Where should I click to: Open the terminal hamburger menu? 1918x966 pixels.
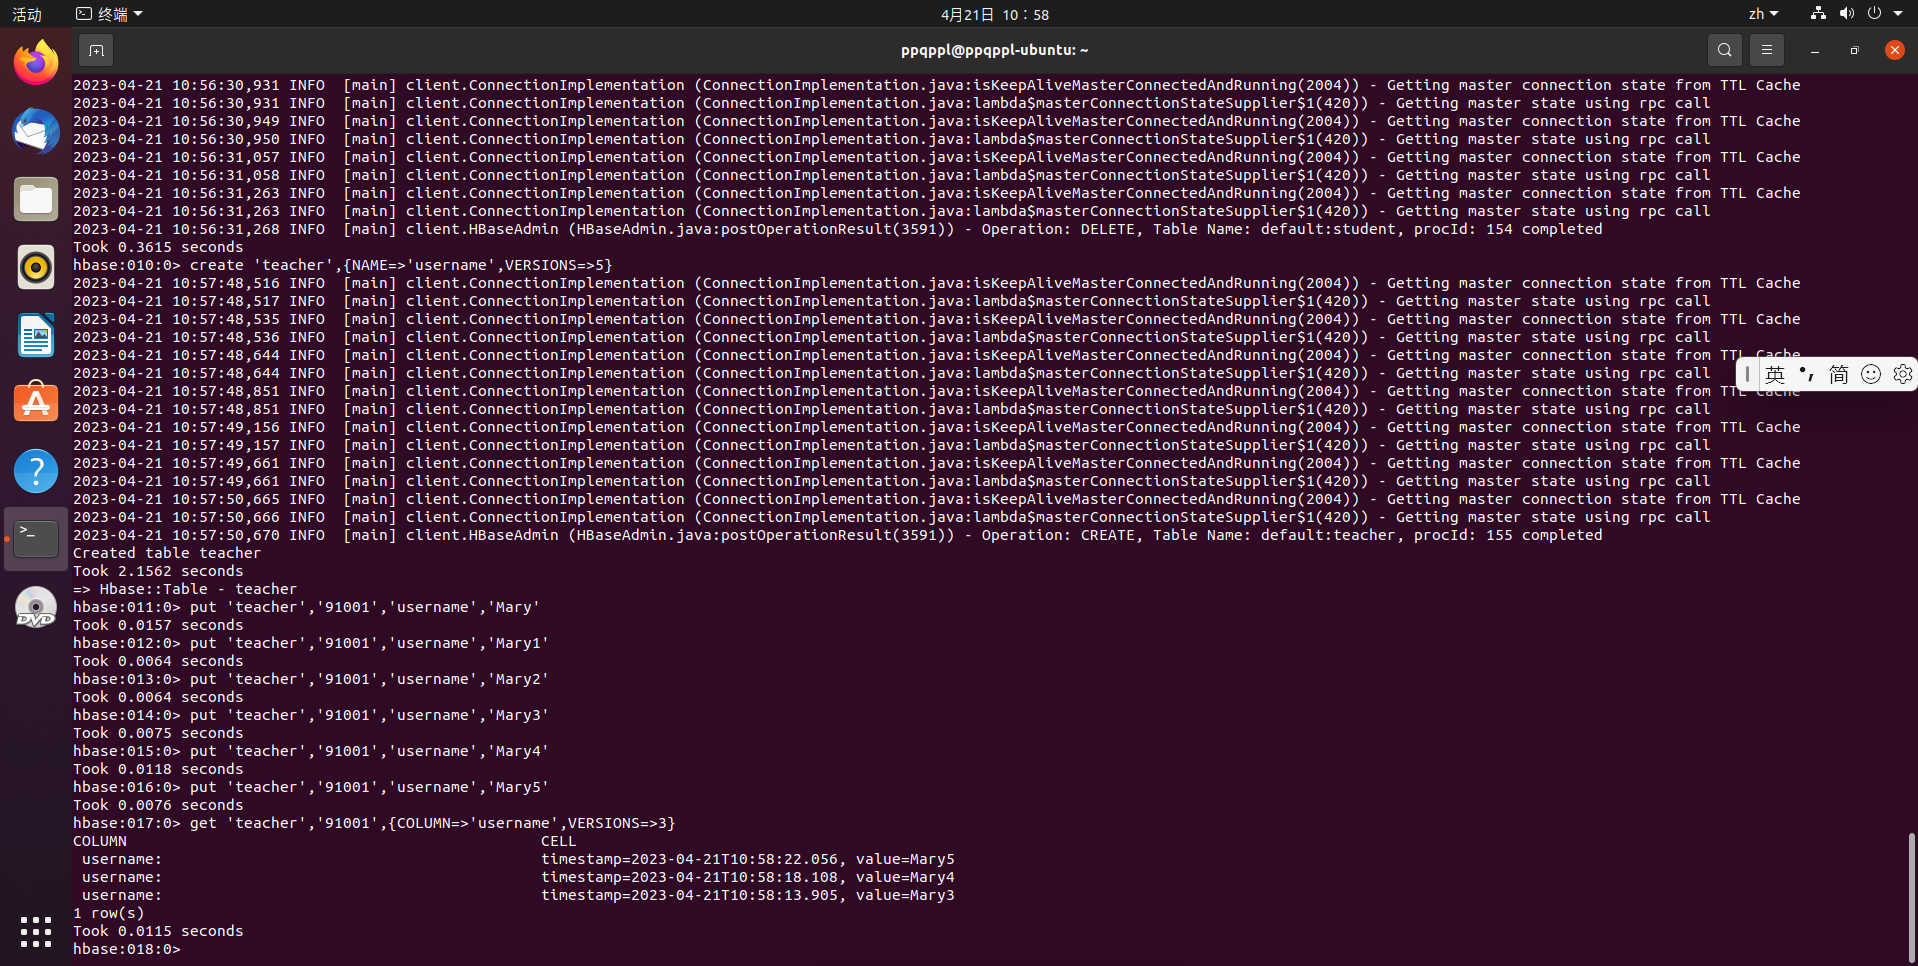pyautogui.click(x=1767, y=50)
